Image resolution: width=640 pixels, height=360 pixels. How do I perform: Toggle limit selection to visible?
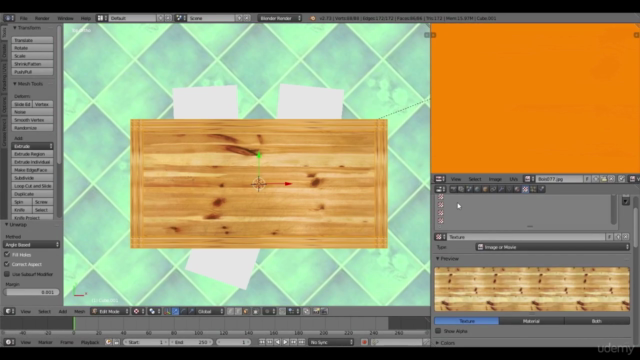256,311
